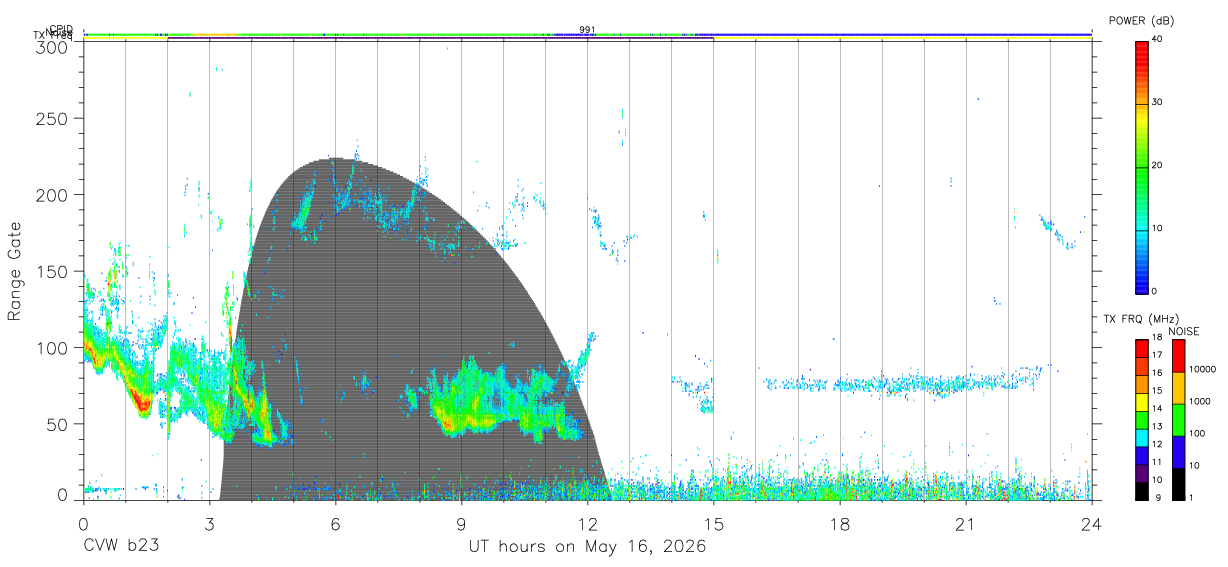This screenshot has height=567, width=1228.
Task: Click the 9 MHz label on frequency legend
Action: (x=1159, y=497)
